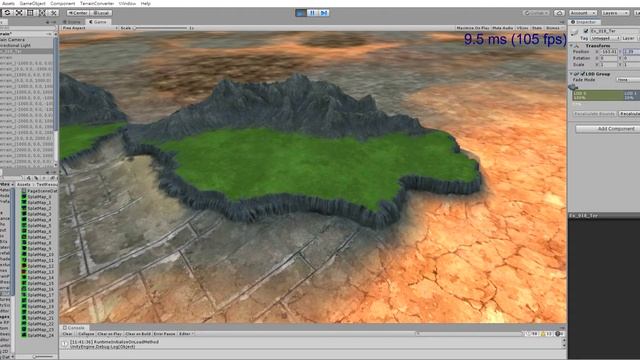The image size is (640, 360).
Task: Toggle Clear on Play in console
Action: [109, 334]
